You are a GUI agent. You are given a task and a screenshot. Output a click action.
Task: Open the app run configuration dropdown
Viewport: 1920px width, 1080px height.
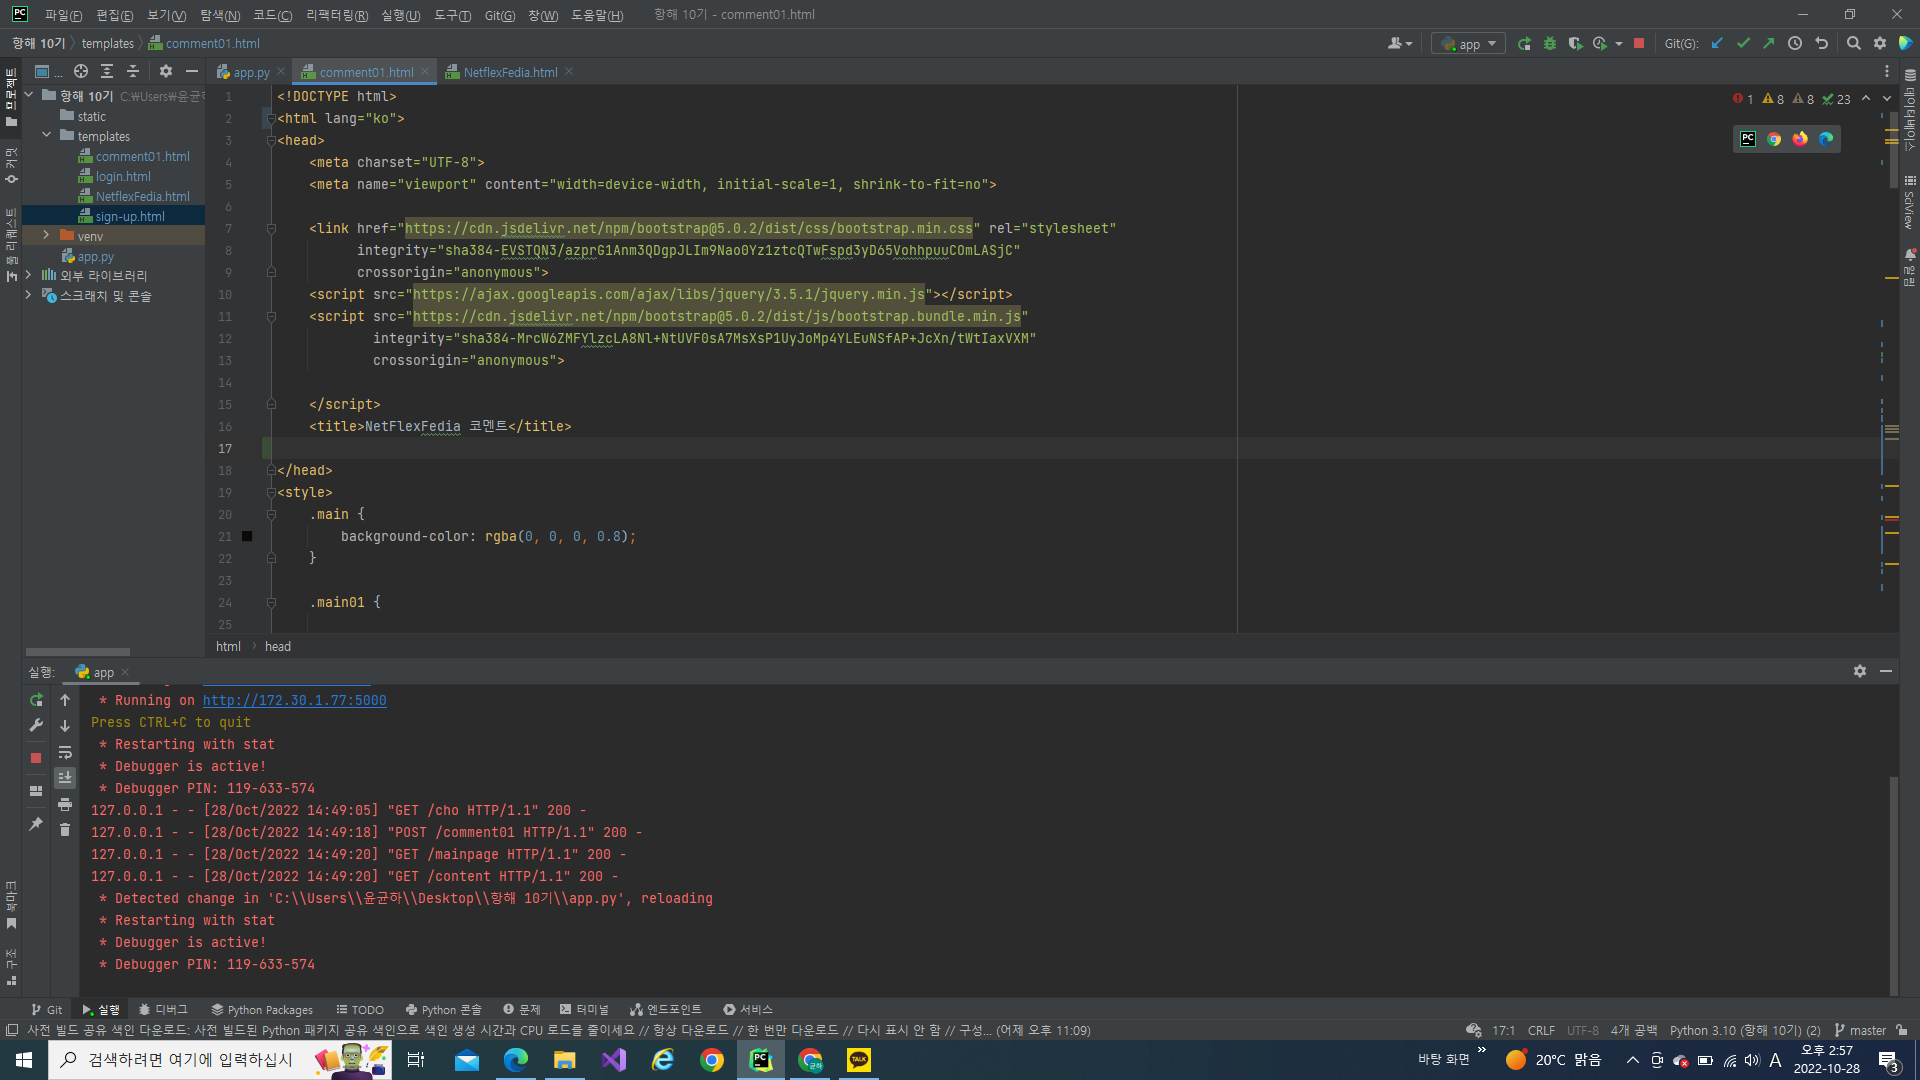[x=1469, y=44]
